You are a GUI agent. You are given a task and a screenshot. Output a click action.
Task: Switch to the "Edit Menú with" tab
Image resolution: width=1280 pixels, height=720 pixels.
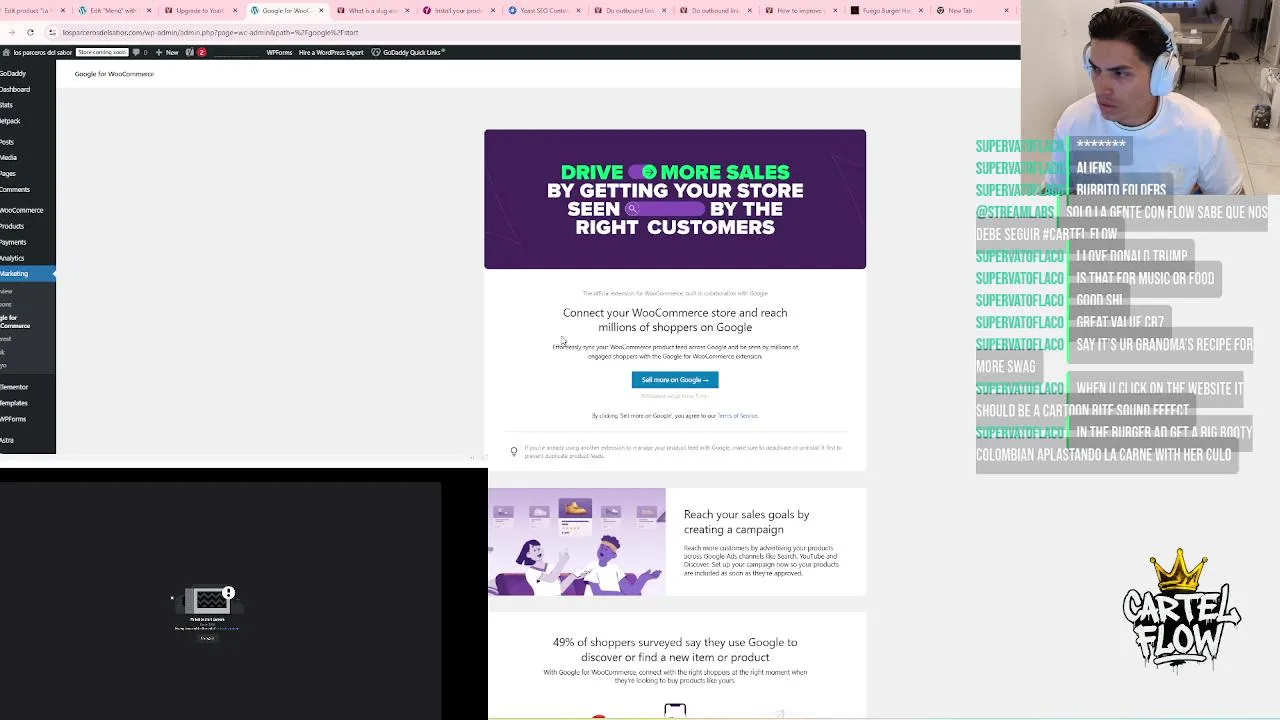(x=113, y=11)
